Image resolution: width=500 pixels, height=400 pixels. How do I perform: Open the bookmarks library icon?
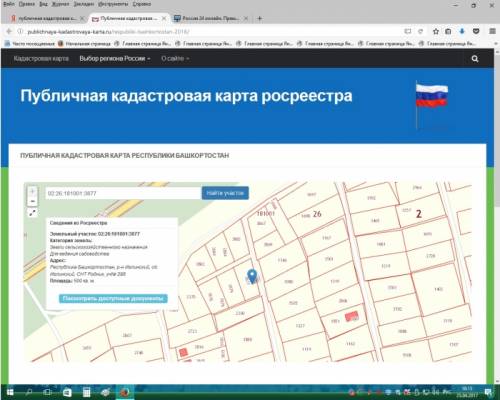(448, 31)
